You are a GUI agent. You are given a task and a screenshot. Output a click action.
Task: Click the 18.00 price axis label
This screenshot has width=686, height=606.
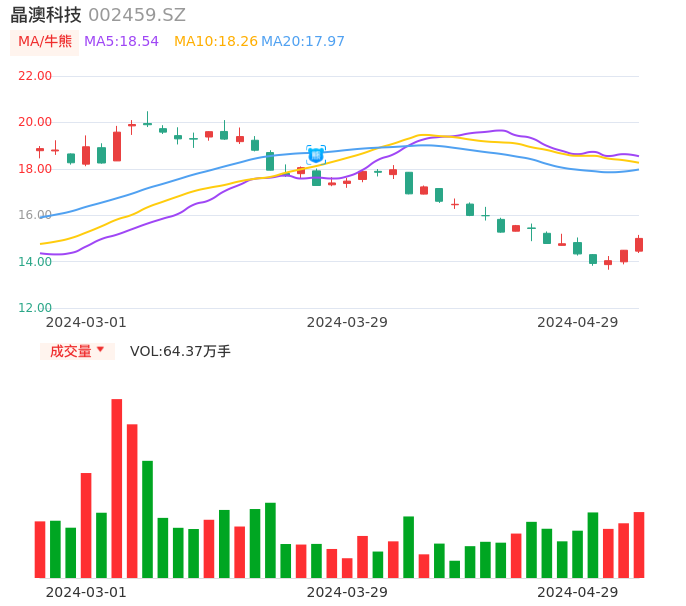35,169
